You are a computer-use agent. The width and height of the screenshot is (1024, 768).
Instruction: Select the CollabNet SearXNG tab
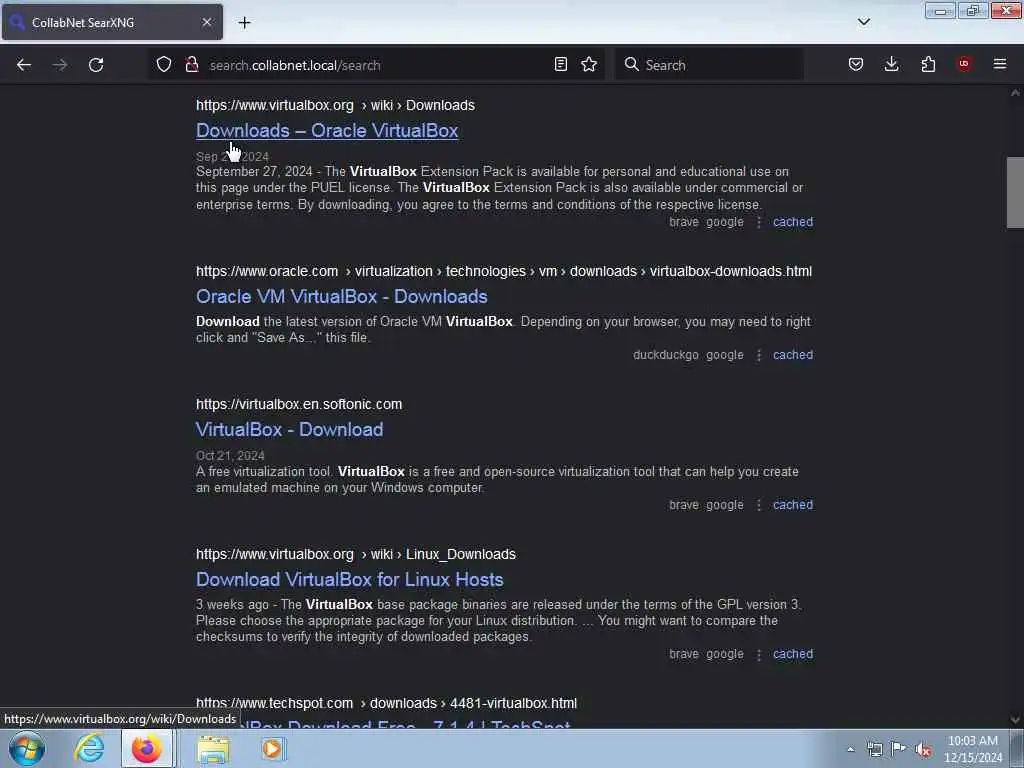click(112, 22)
